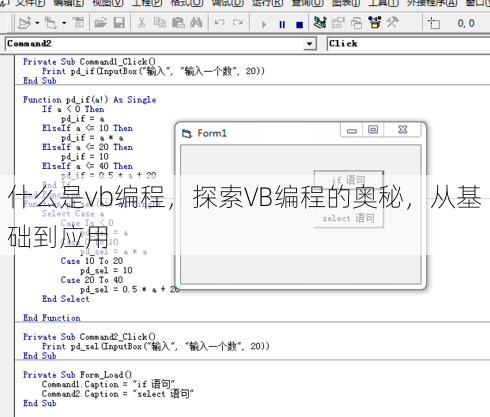The width and height of the screenshot is (490, 417).
Task: Open the 调试(D) menu
Action: [x=228, y=3]
